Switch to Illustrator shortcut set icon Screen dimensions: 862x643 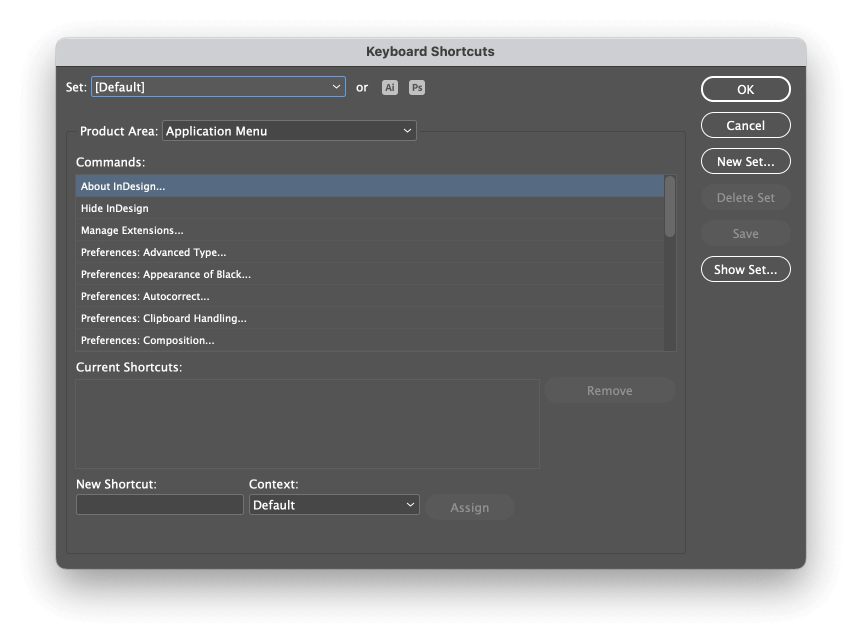[390, 87]
